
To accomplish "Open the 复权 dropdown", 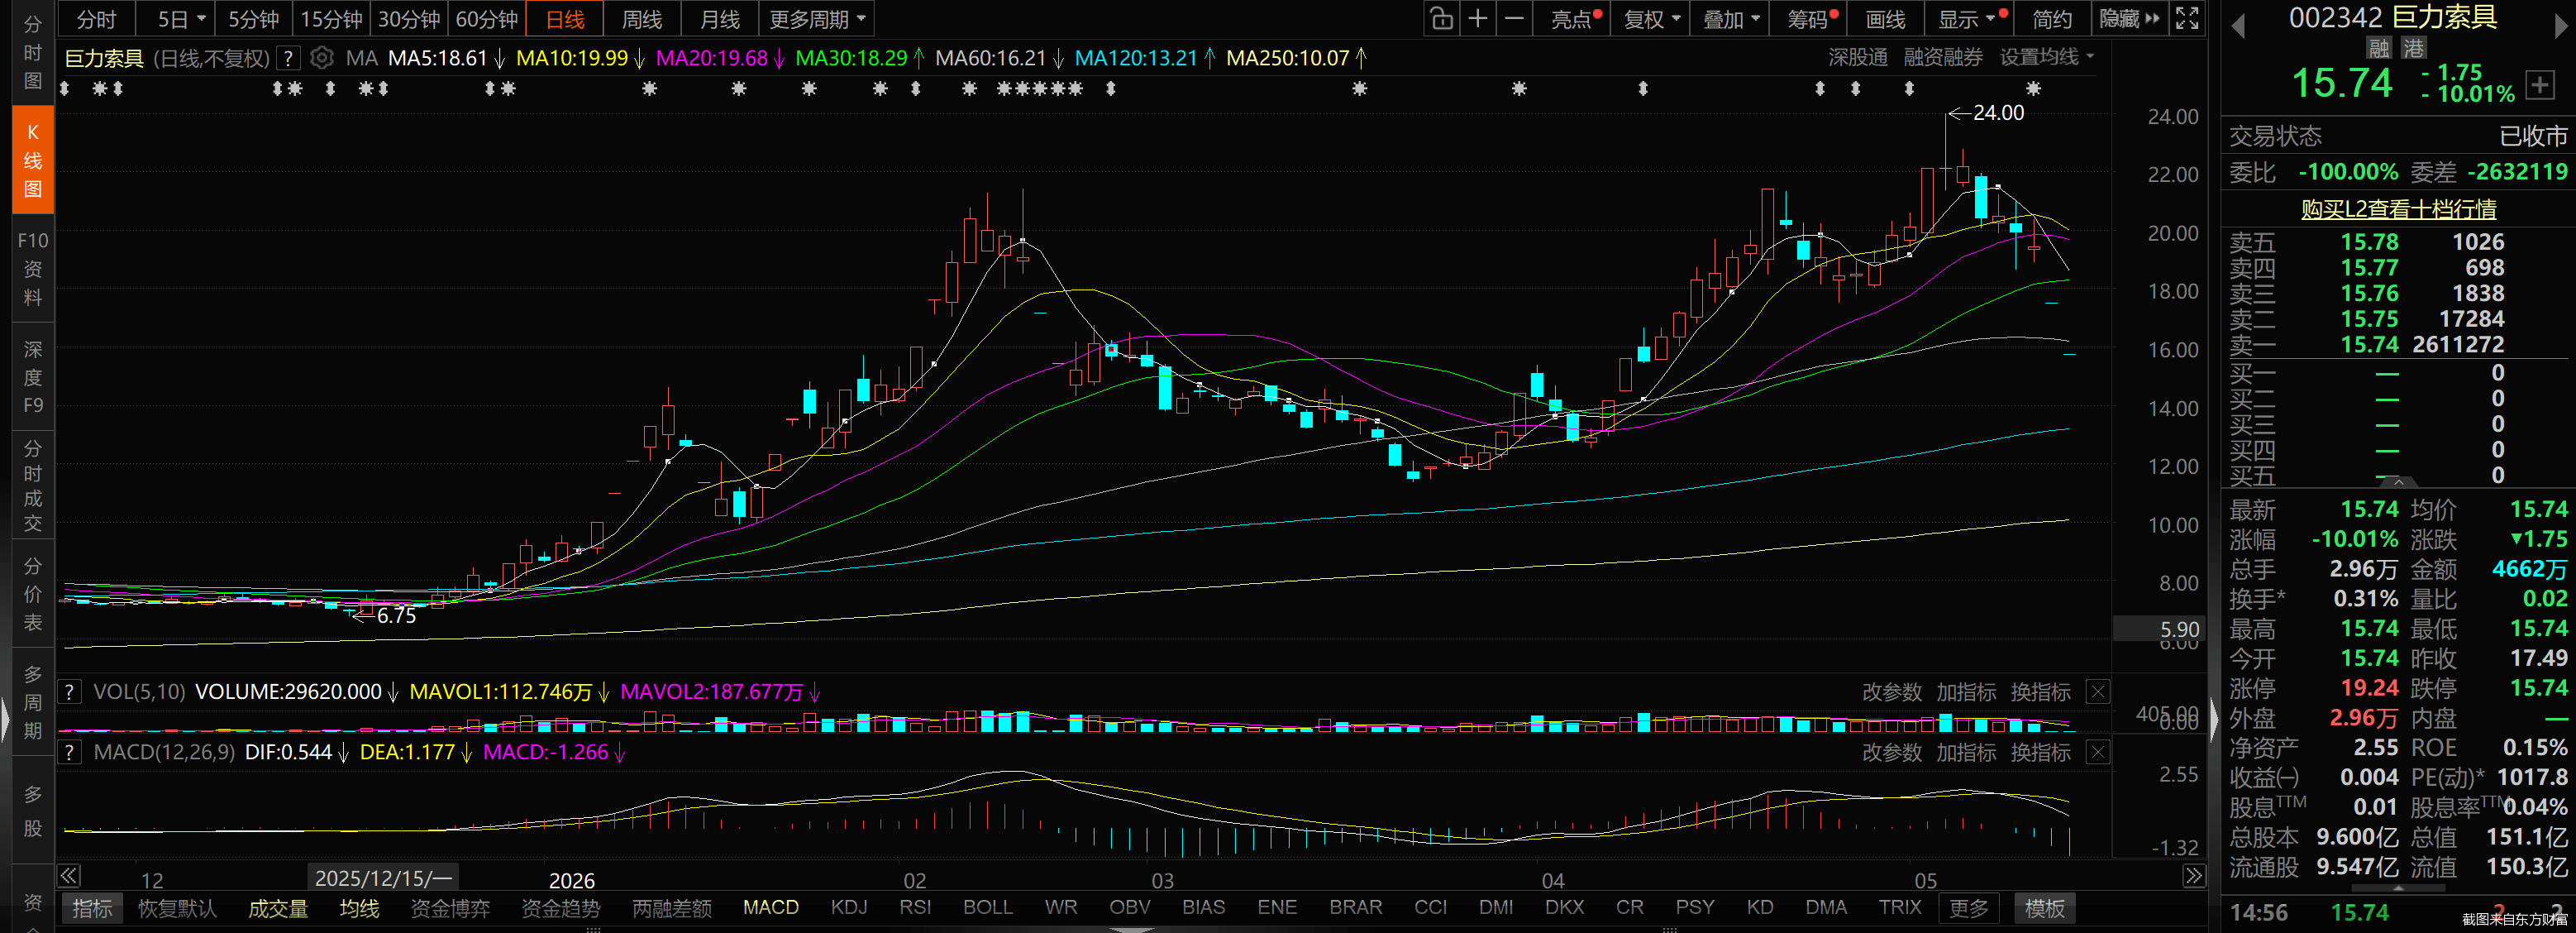I will (x=1651, y=19).
